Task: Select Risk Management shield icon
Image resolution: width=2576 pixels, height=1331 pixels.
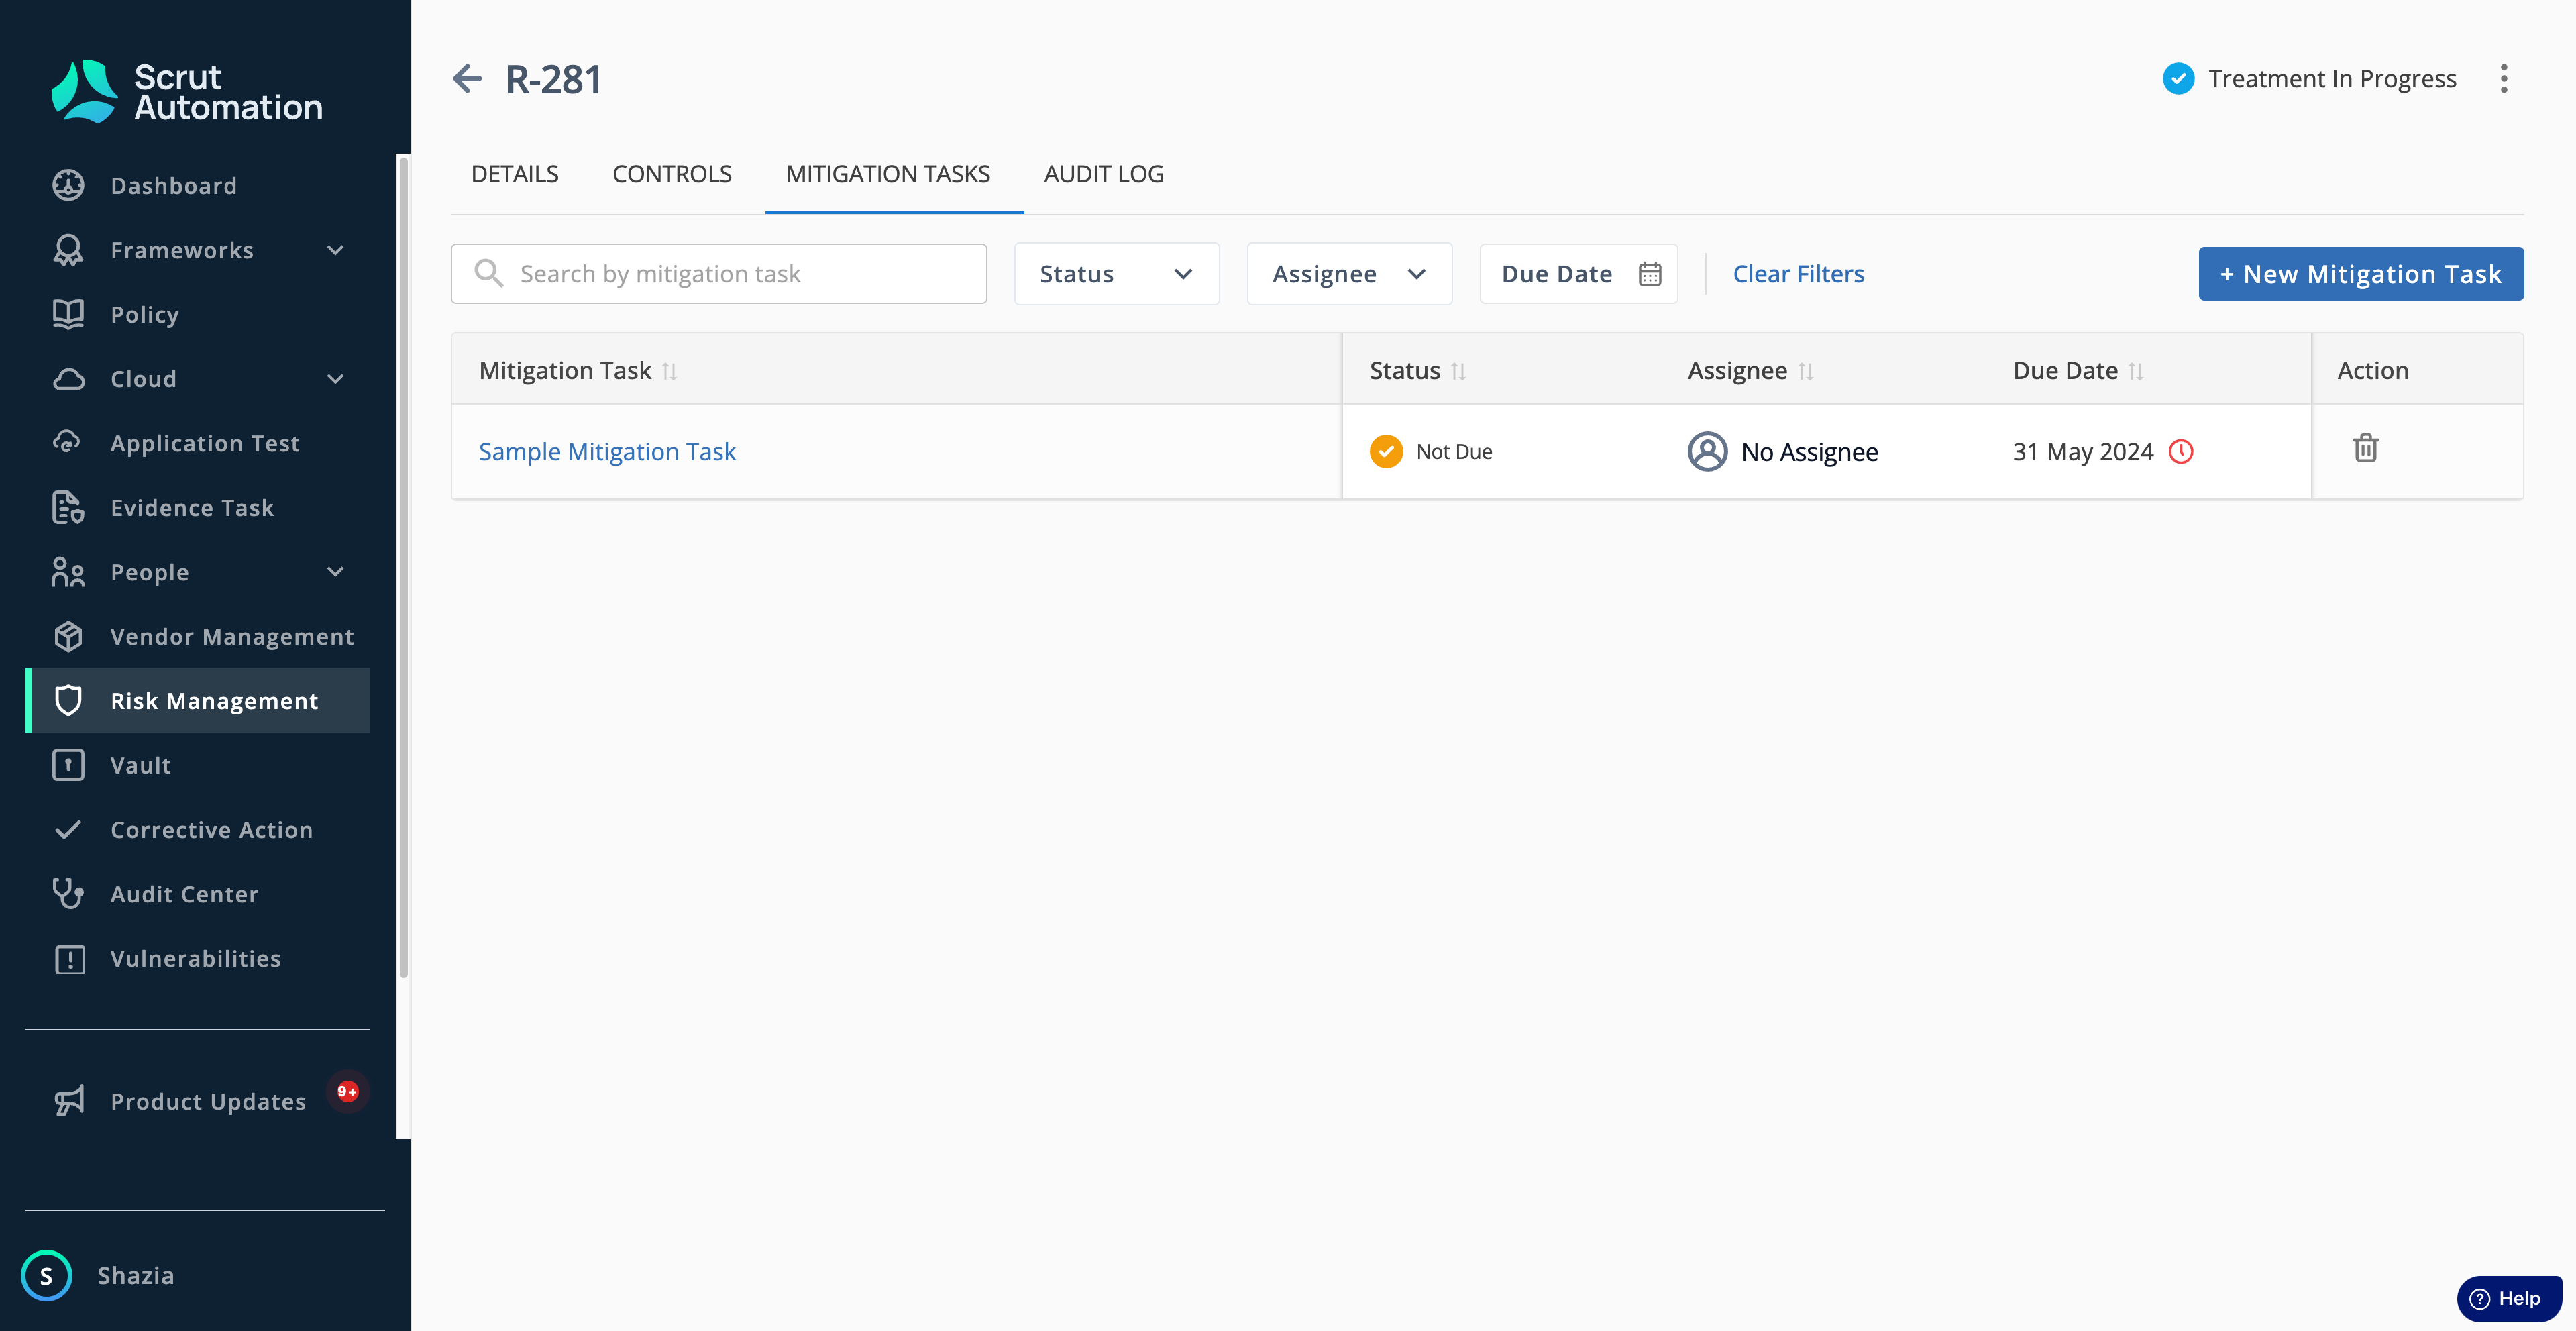Action: tap(68, 701)
